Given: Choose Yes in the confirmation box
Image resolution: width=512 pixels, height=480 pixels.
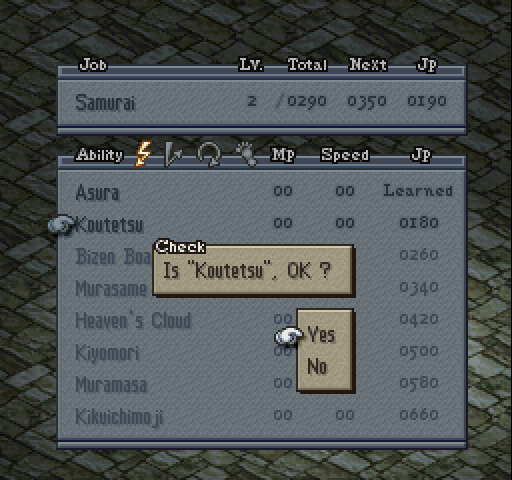Looking at the screenshot, I should point(321,334).
